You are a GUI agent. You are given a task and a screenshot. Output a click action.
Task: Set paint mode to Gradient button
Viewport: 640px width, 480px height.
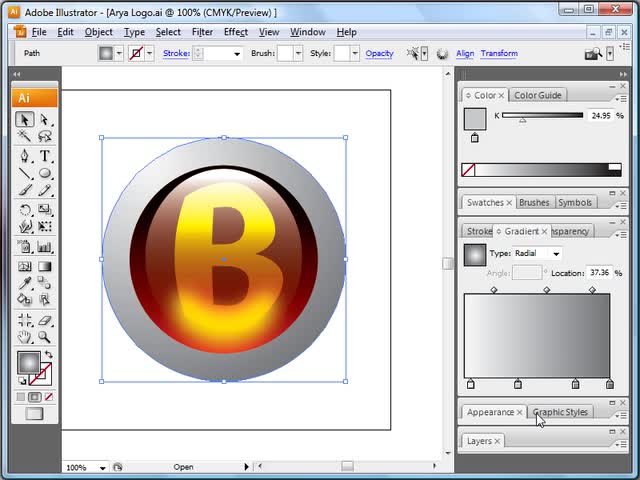(35, 397)
